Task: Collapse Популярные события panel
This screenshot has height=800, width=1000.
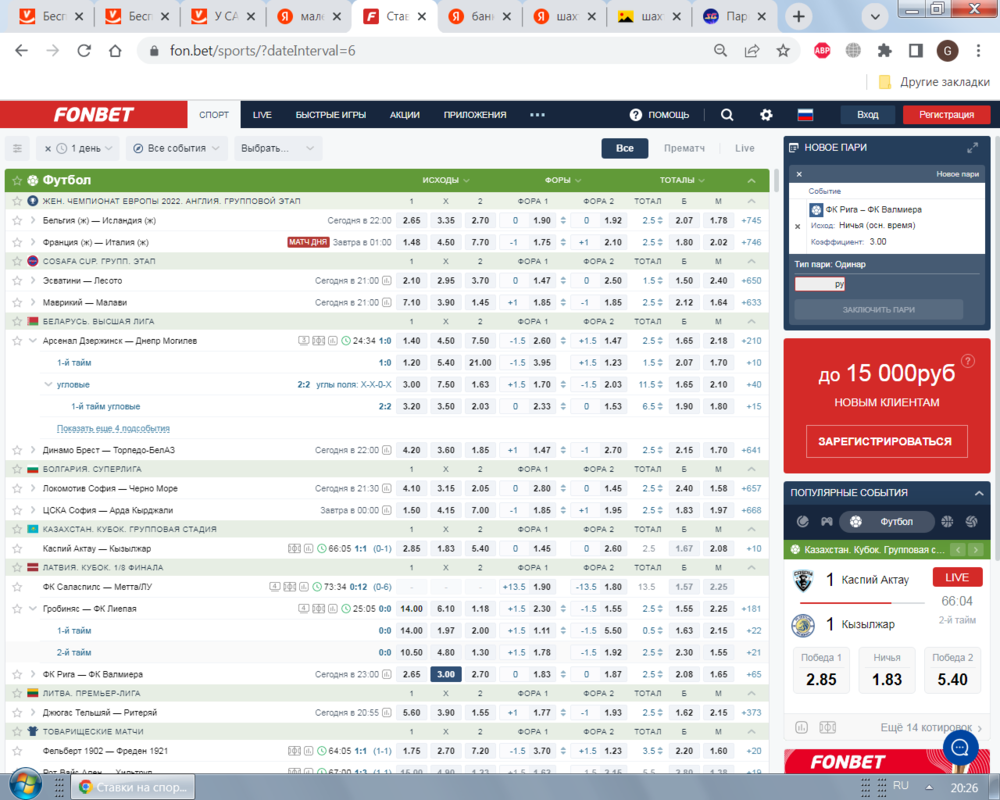Action: coord(979,493)
